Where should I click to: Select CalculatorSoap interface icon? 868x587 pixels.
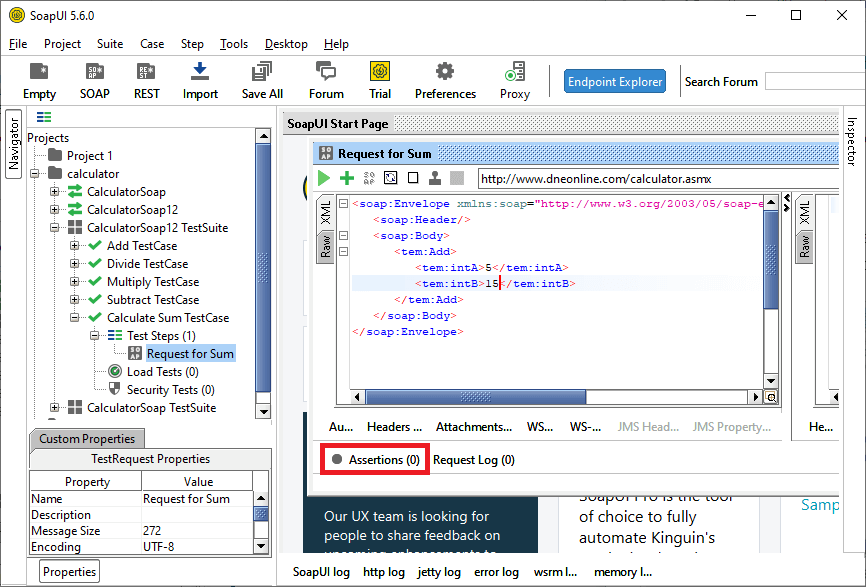pyautogui.click(x=75, y=192)
